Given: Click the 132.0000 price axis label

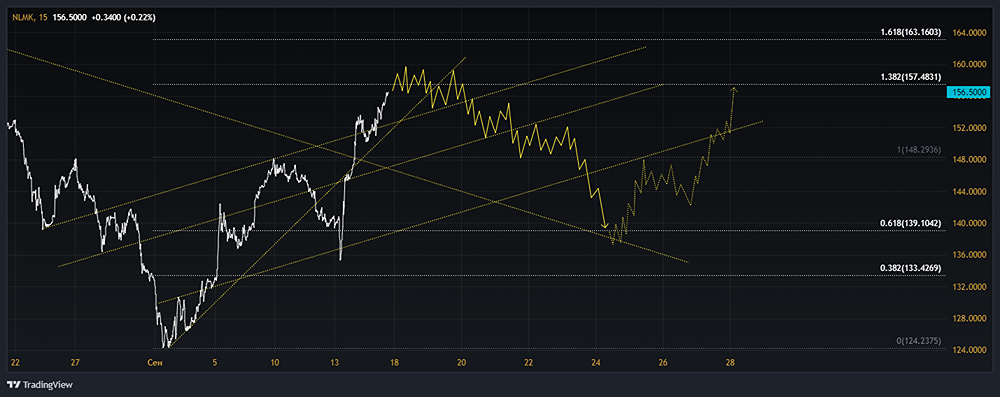Looking at the screenshot, I should tap(969, 287).
